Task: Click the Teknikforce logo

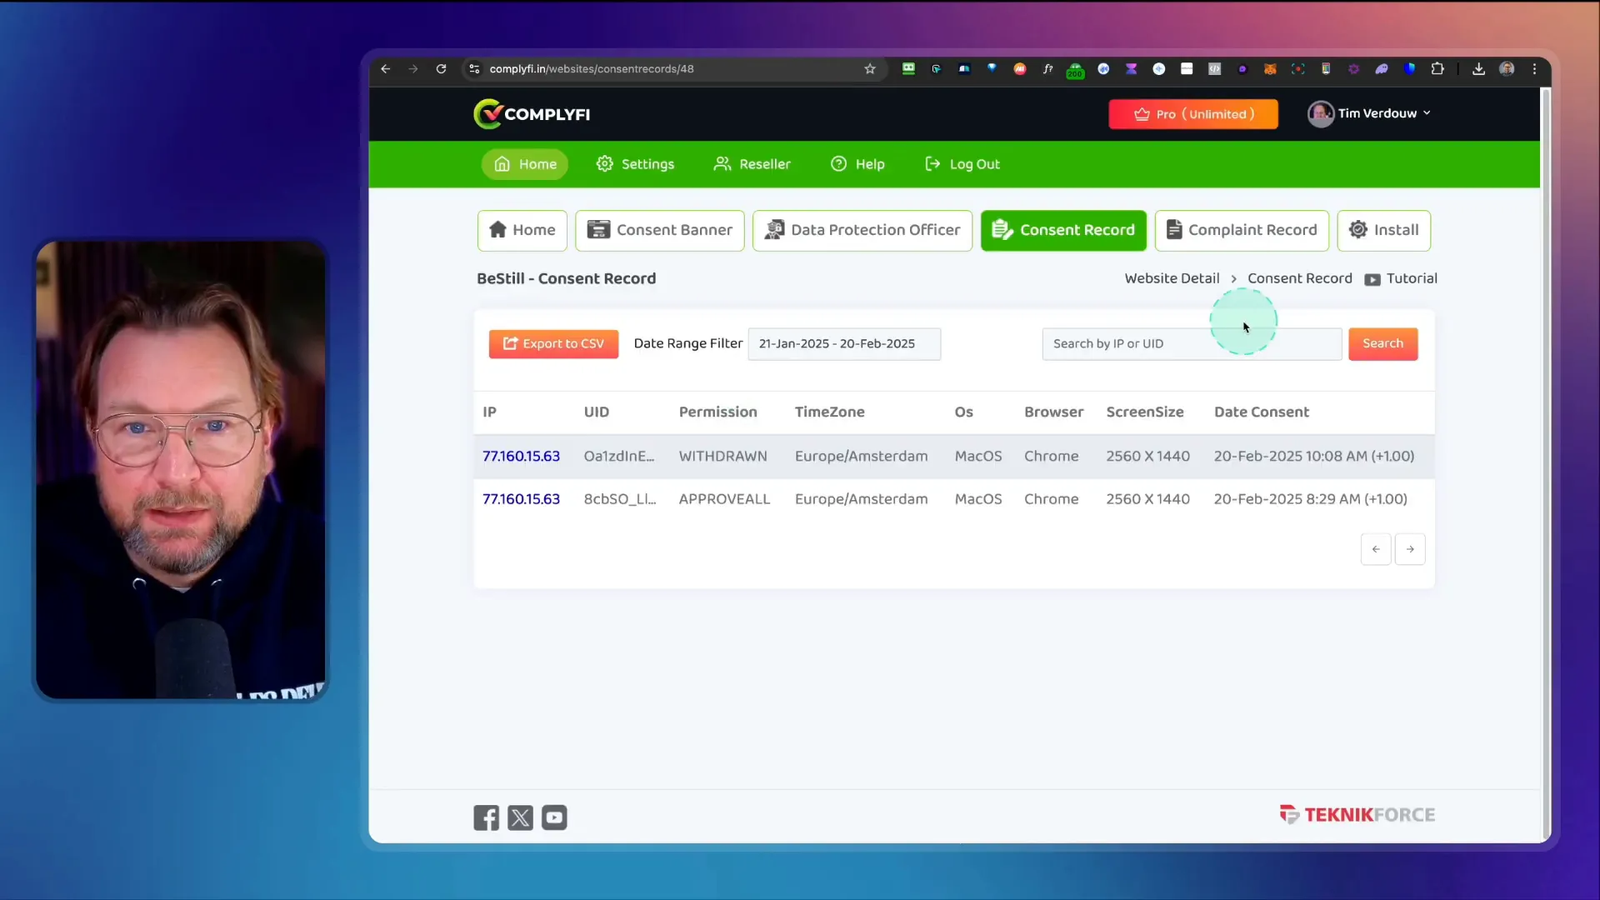Action: coord(1357,814)
